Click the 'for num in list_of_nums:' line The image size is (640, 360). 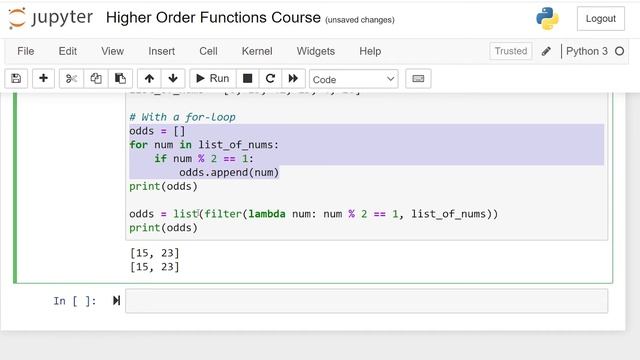(204, 145)
